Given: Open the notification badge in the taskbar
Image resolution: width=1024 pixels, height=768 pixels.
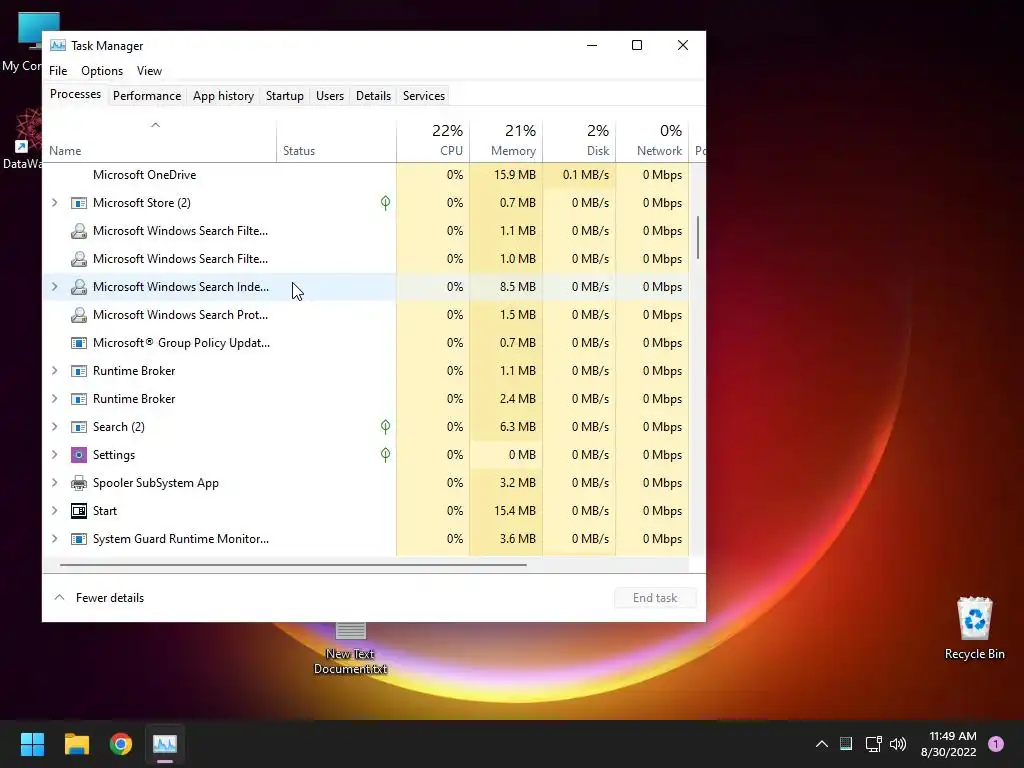Looking at the screenshot, I should 996,743.
